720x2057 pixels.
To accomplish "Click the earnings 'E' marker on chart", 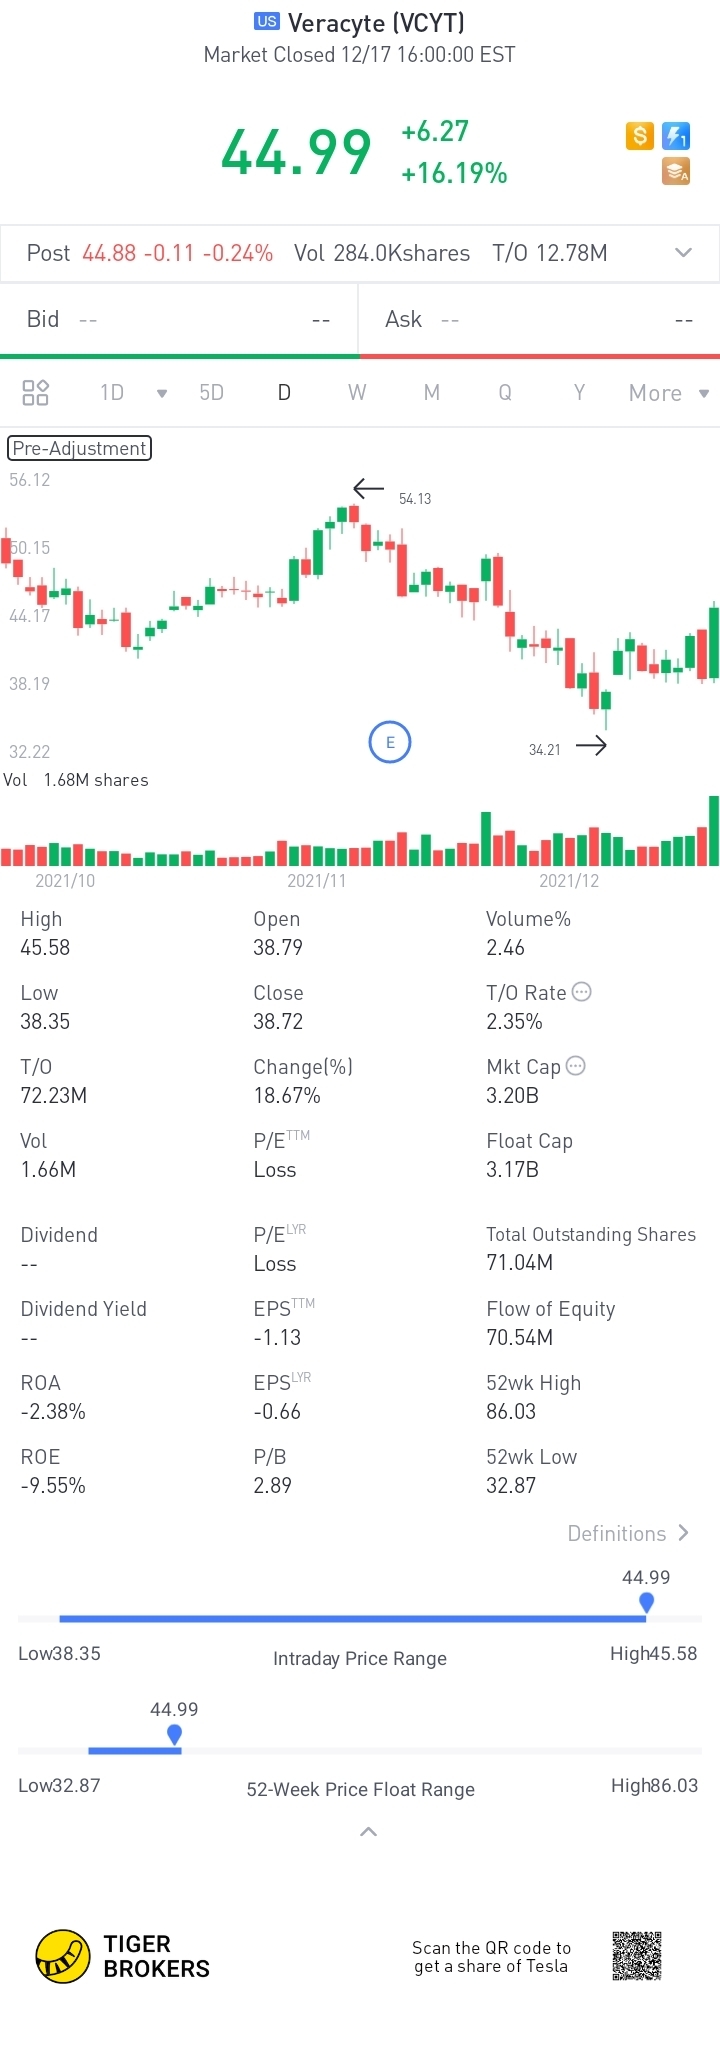I will coord(390,742).
